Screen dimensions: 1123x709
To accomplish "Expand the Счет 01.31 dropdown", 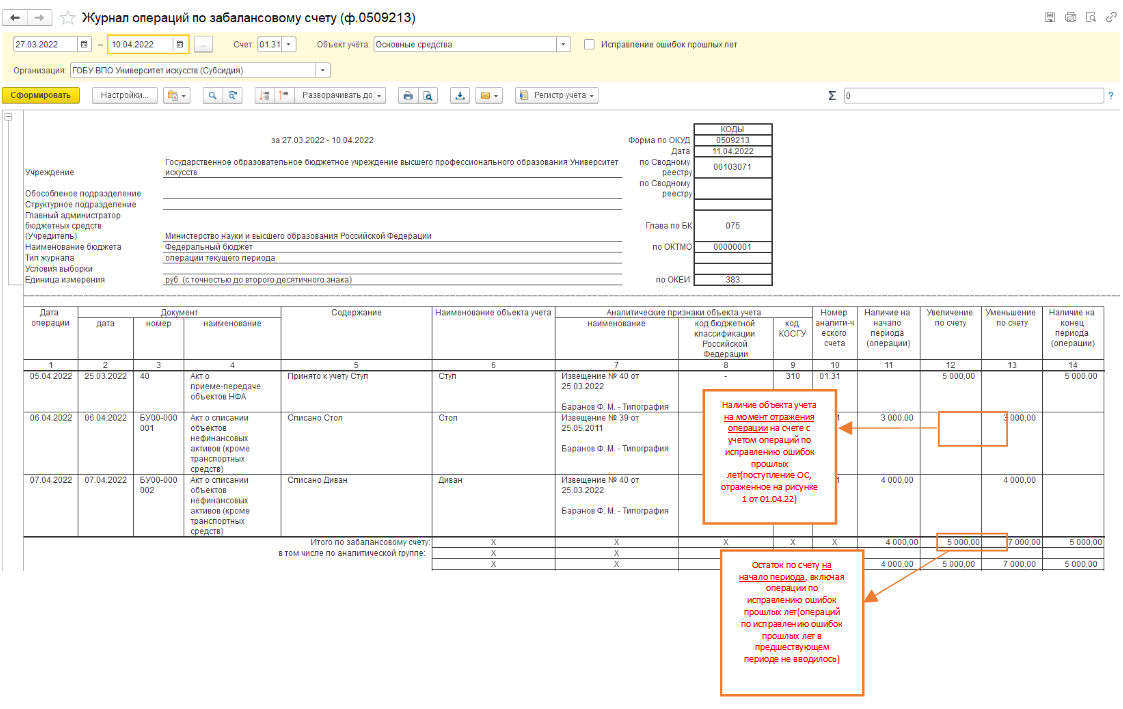I will [289, 44].
